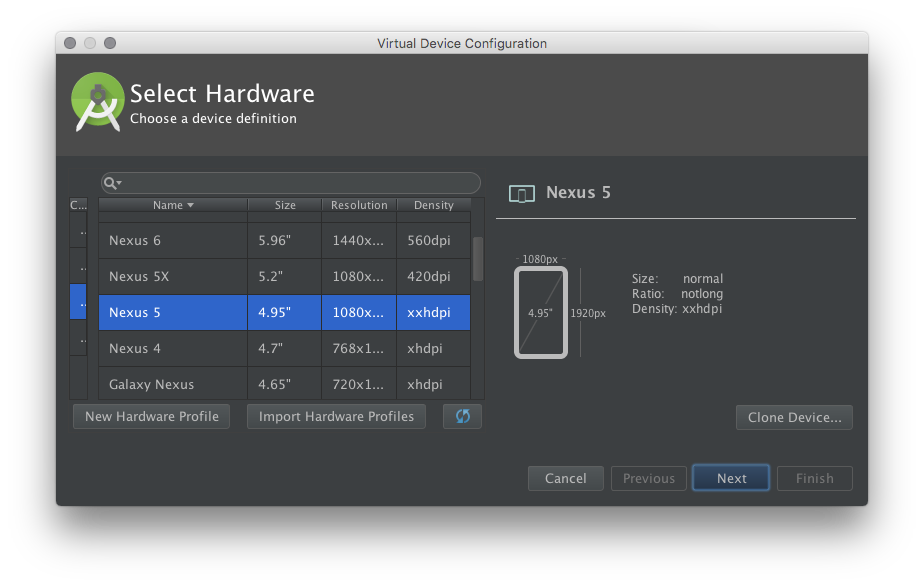Sort devices by the Resolution column header
This screenshot has height=586, width=924.
(359, 205)
